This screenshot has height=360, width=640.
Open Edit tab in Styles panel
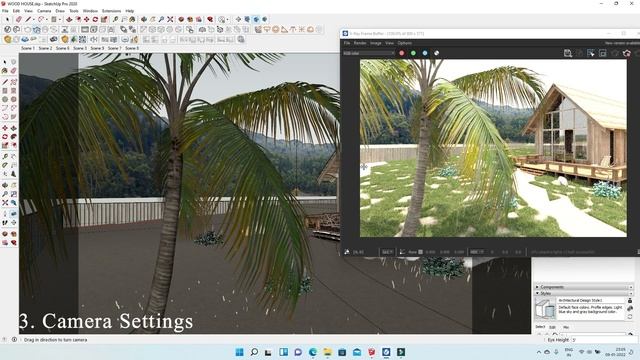pos(552,327)
